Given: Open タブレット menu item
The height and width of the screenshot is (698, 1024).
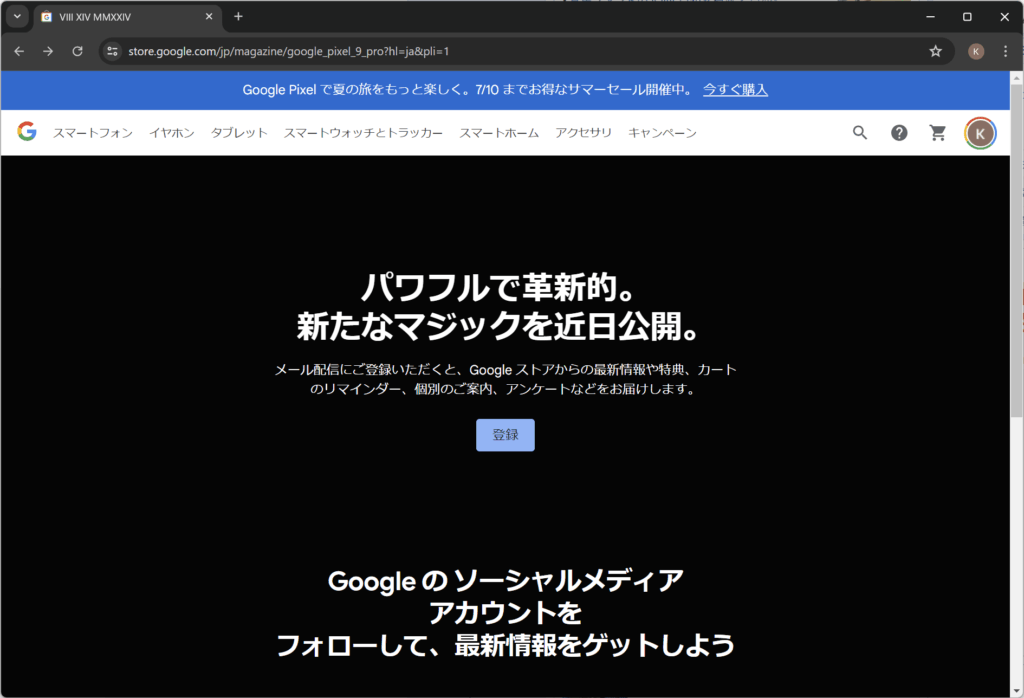Looking at the screenshot, I should point(239,133).
